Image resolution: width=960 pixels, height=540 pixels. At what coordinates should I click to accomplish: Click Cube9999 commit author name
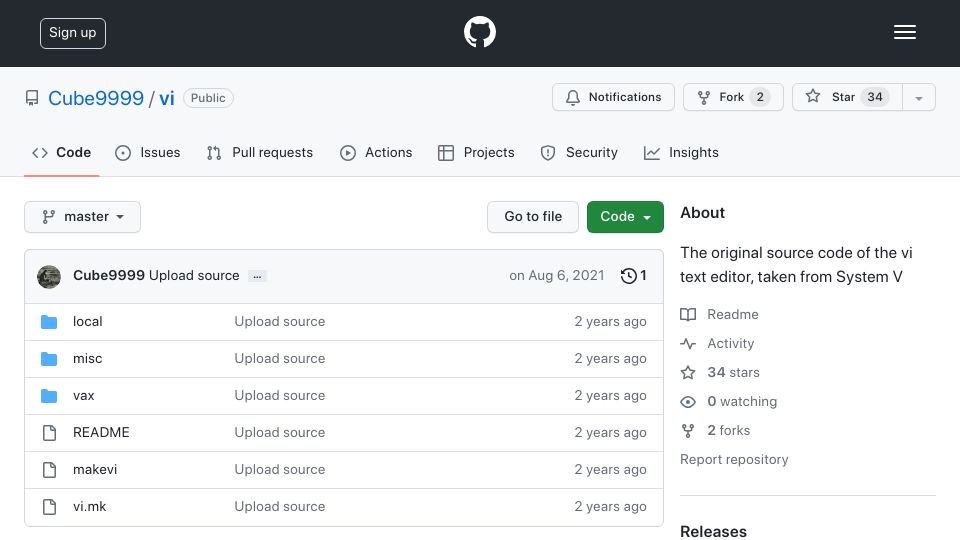coord(109,276)
